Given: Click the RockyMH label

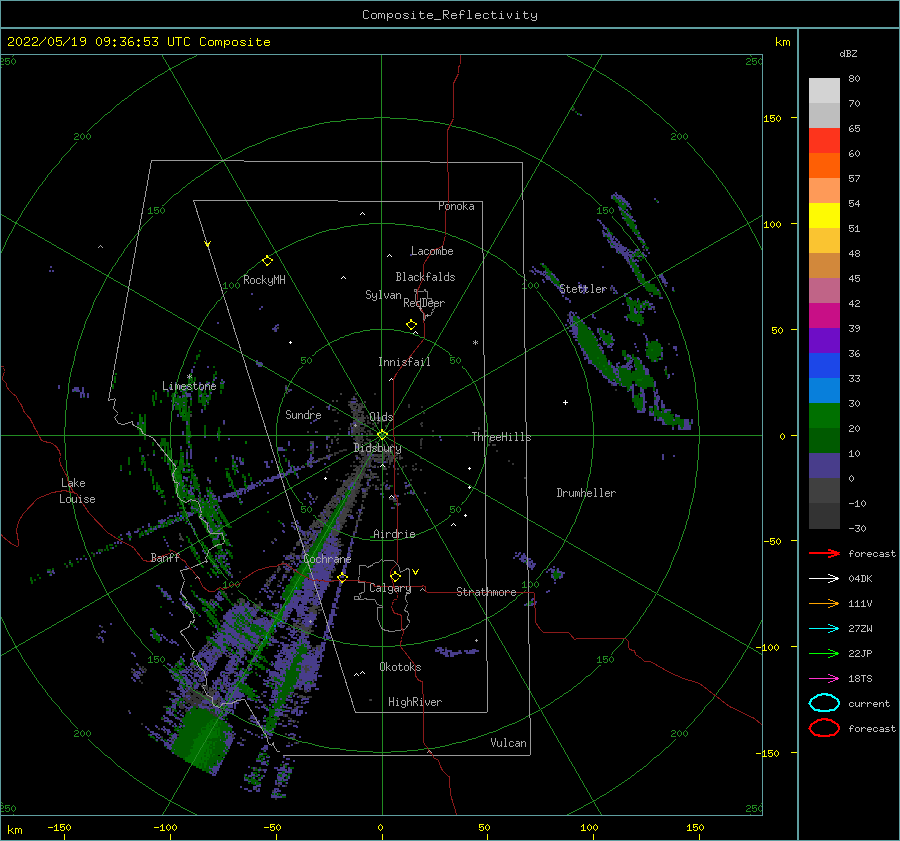Looking at the screenshot, I should (264, 280).
